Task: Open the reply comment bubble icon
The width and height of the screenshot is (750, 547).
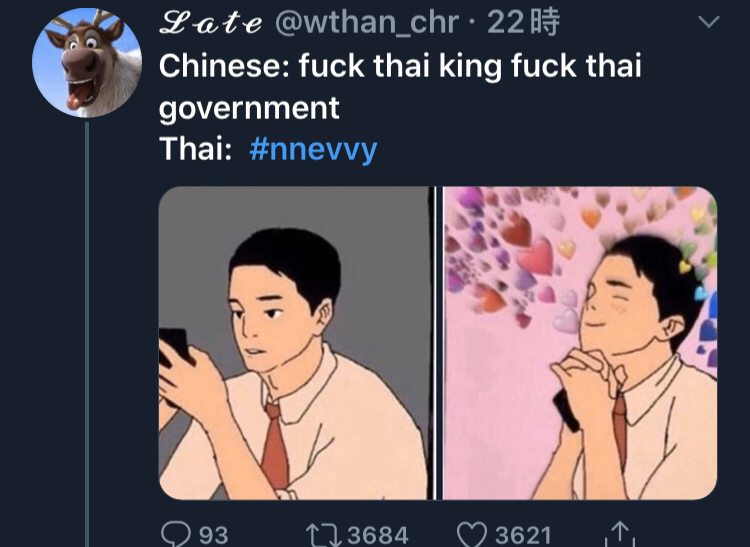Action: click(176, 534)
